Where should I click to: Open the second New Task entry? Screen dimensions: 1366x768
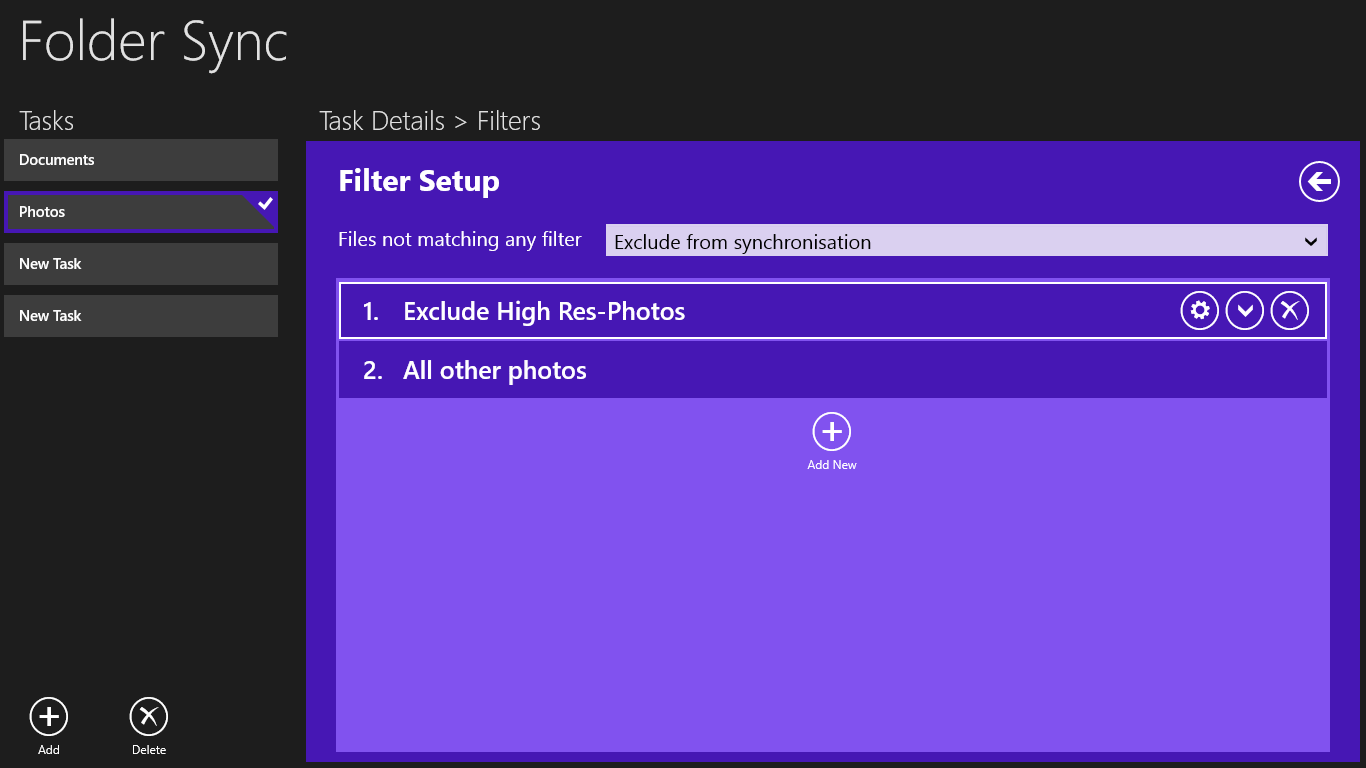click(x=140, y=316)
